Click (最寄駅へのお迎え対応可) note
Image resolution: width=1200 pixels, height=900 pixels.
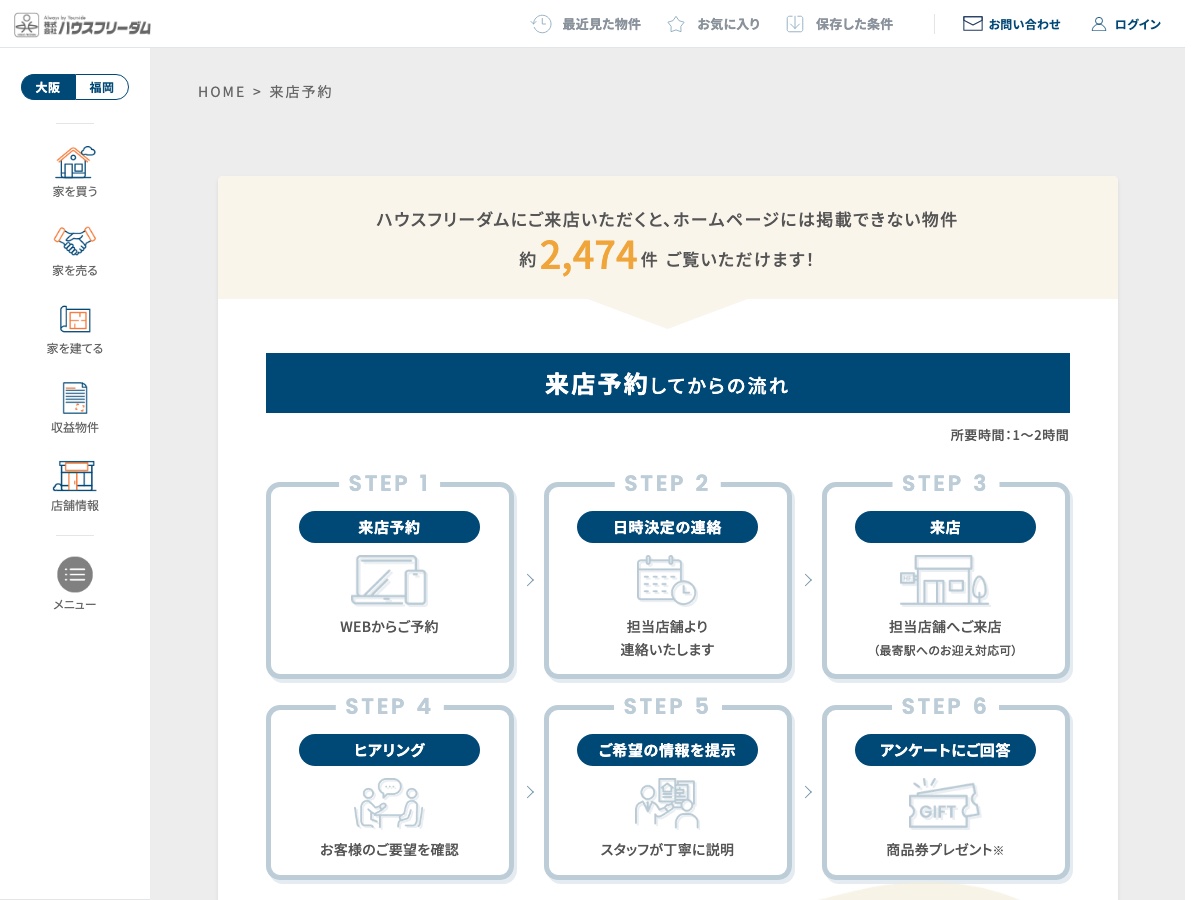point(945,651)
